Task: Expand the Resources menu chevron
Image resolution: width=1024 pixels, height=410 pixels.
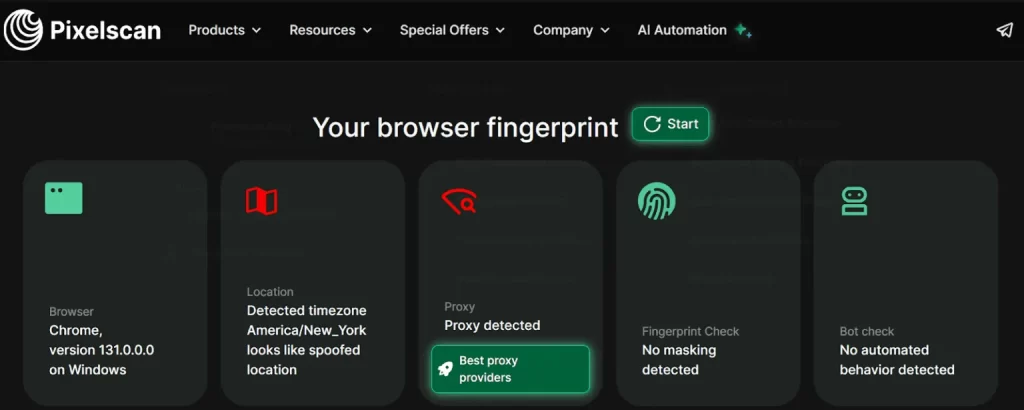Action: (368, 31)
